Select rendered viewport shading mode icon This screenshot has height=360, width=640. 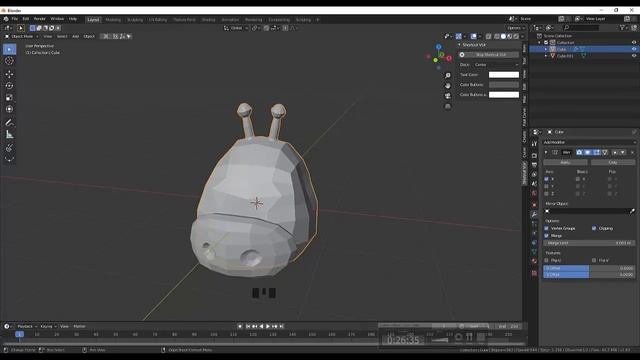click(x=516, y=36)
